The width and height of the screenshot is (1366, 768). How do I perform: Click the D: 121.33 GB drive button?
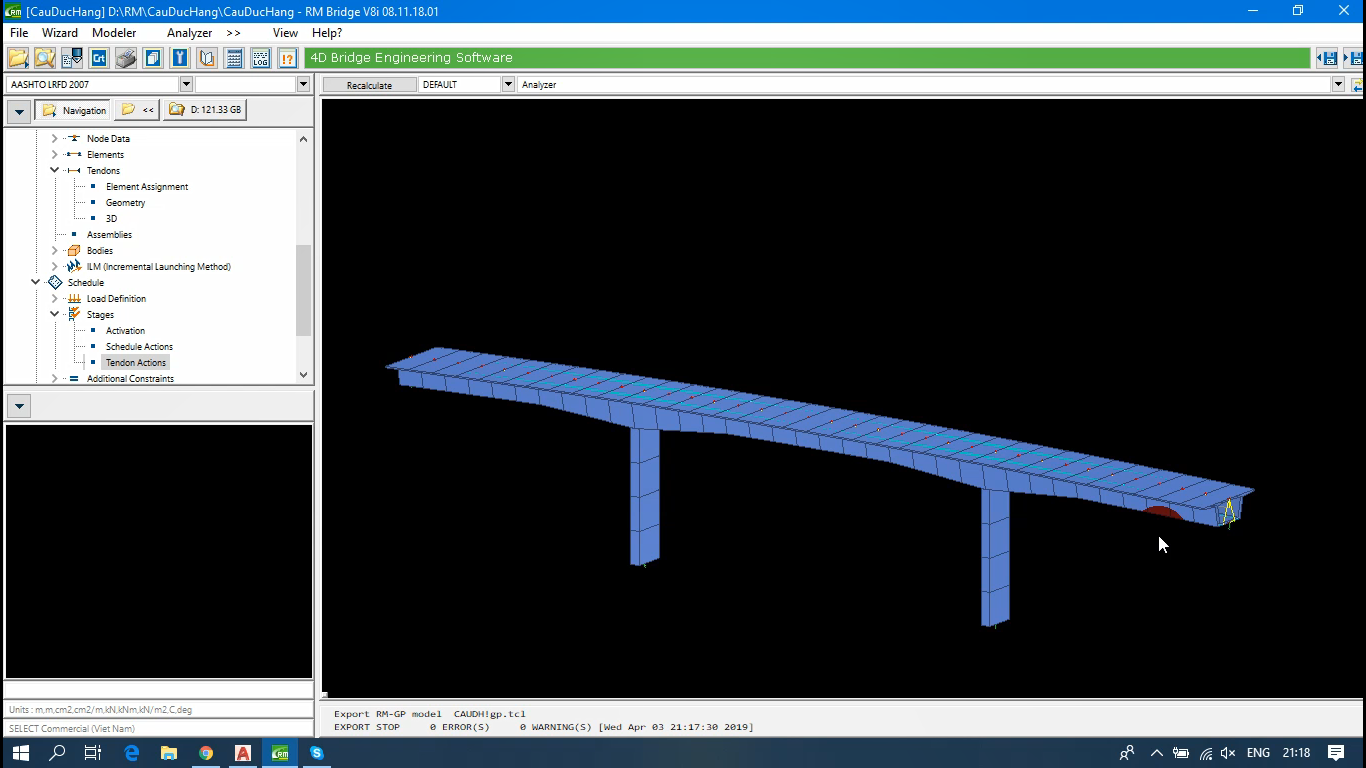coord(205,111)
